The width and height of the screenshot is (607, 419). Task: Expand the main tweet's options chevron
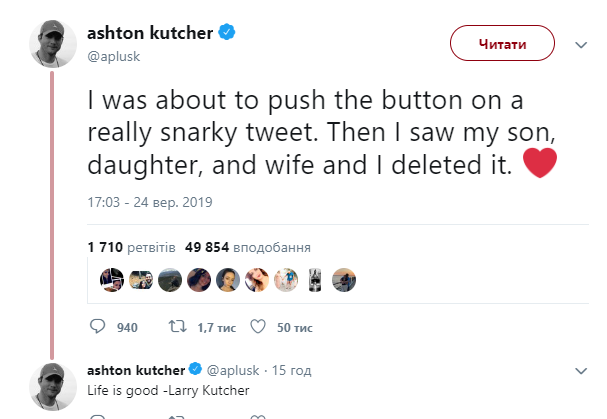[x=580, y=46]
